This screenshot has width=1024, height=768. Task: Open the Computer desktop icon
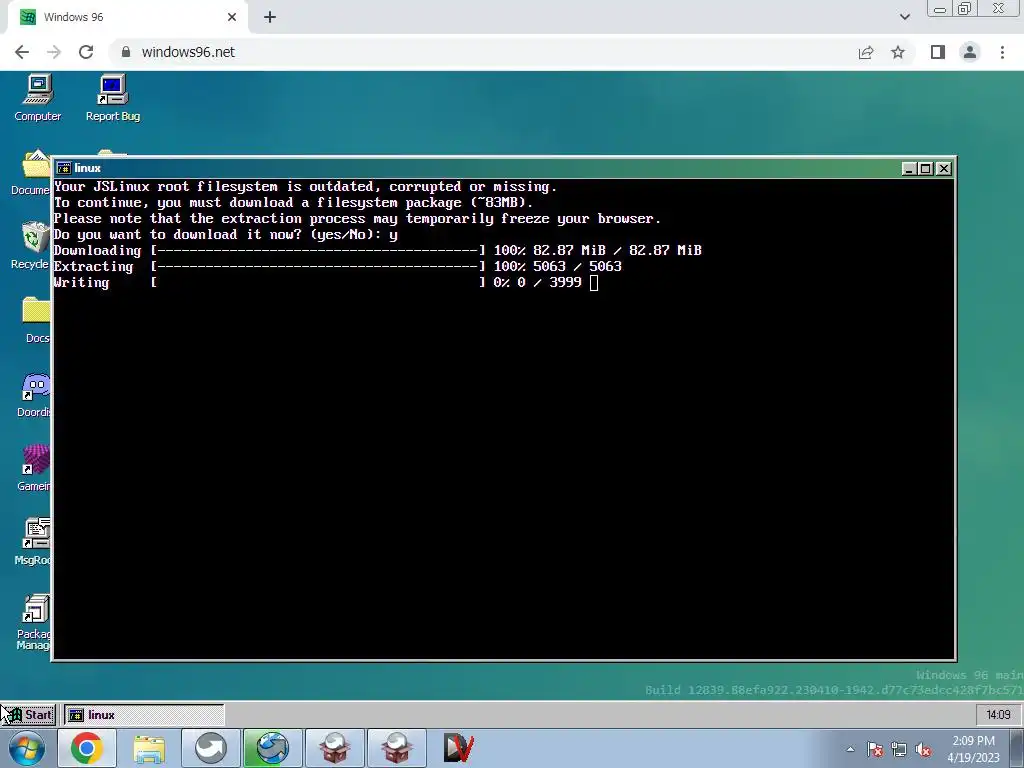coord(38,98)
